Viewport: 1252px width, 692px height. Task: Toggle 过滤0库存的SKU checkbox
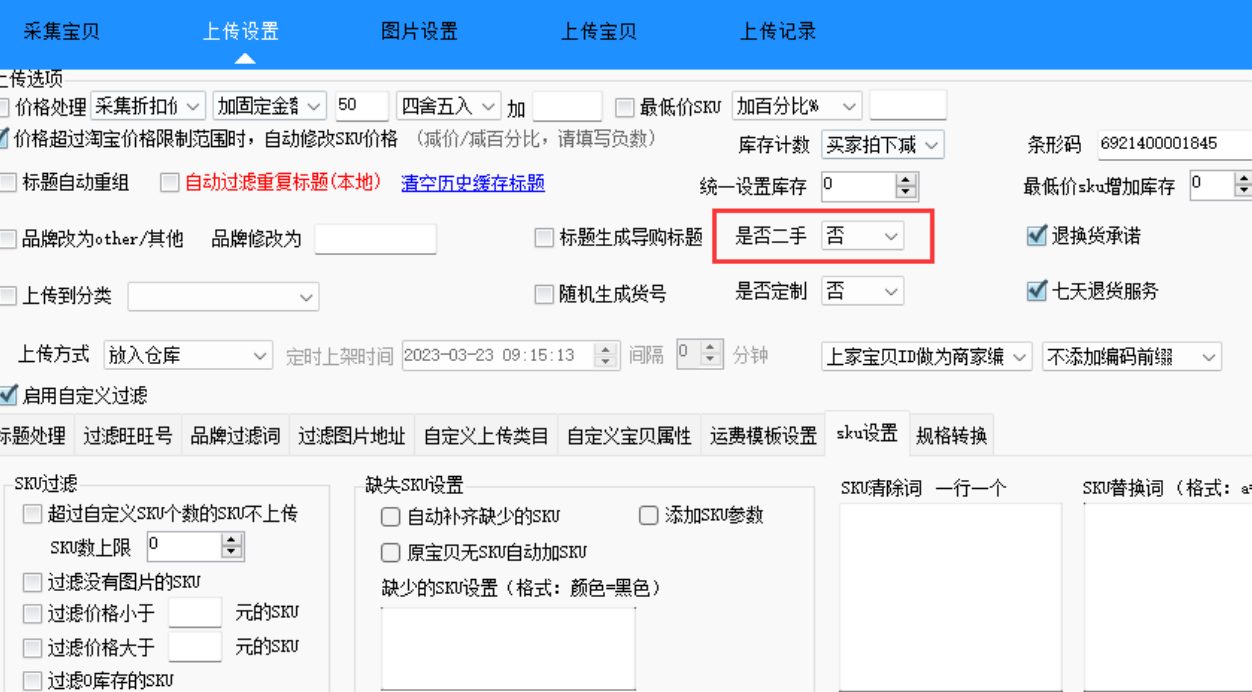[32, 681]
